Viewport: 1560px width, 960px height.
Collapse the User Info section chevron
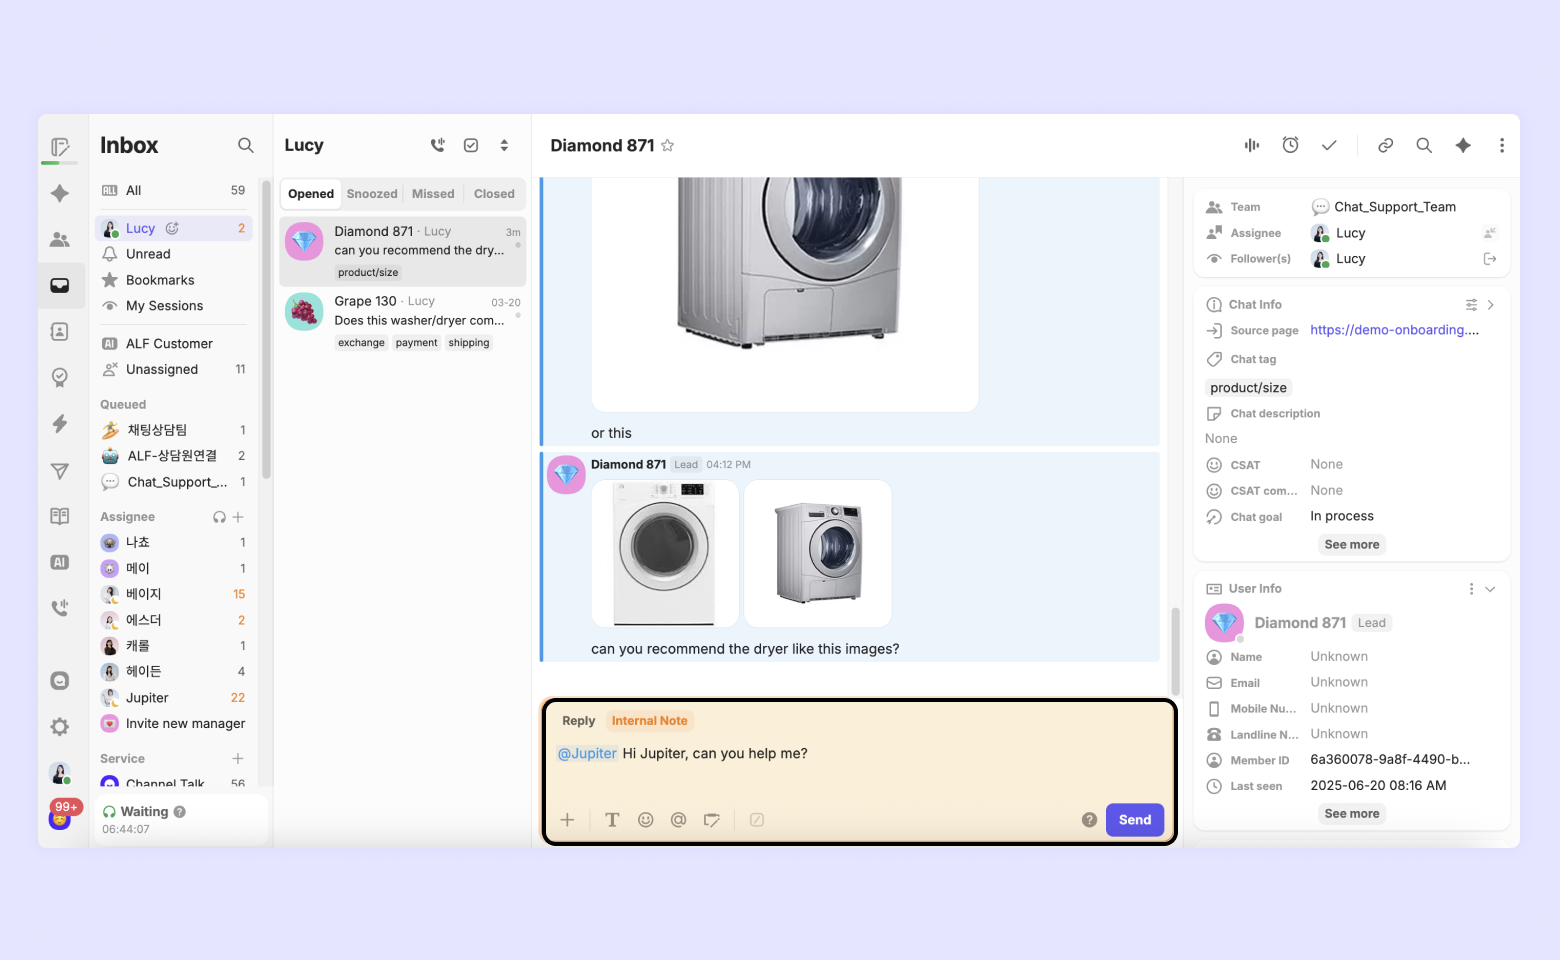1490,589
